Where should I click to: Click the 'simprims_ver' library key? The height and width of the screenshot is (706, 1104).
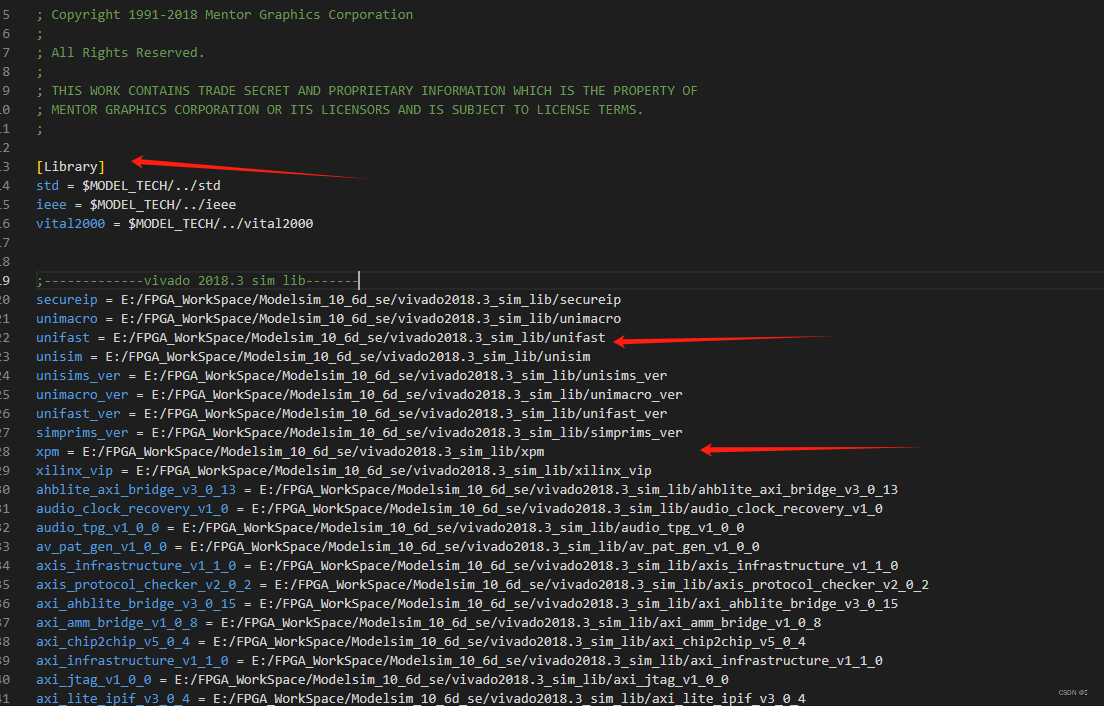[x=82, y=433]
